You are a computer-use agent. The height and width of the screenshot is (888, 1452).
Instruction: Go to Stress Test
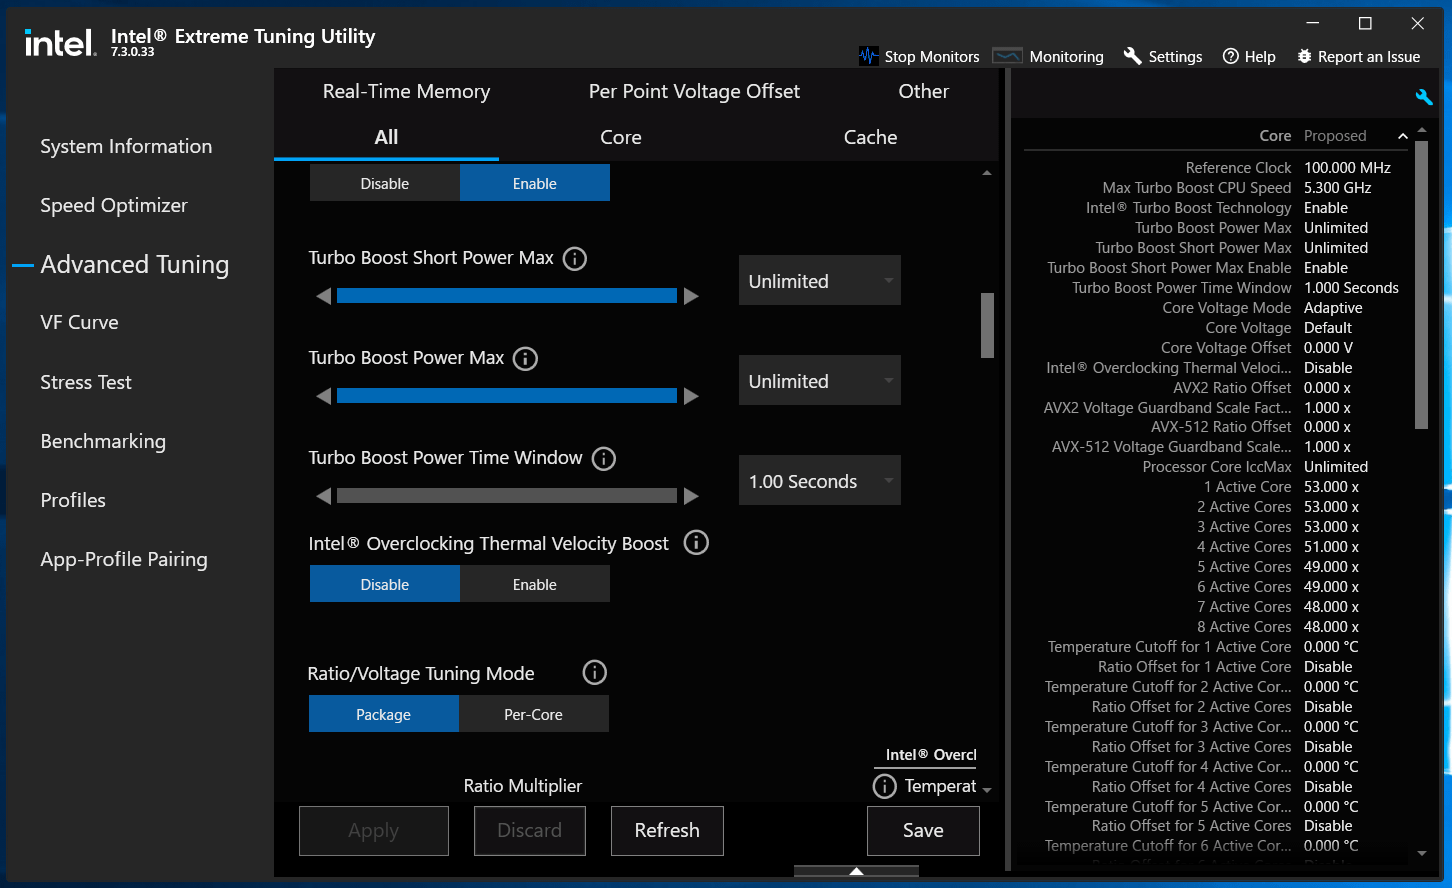click(86, 382)
